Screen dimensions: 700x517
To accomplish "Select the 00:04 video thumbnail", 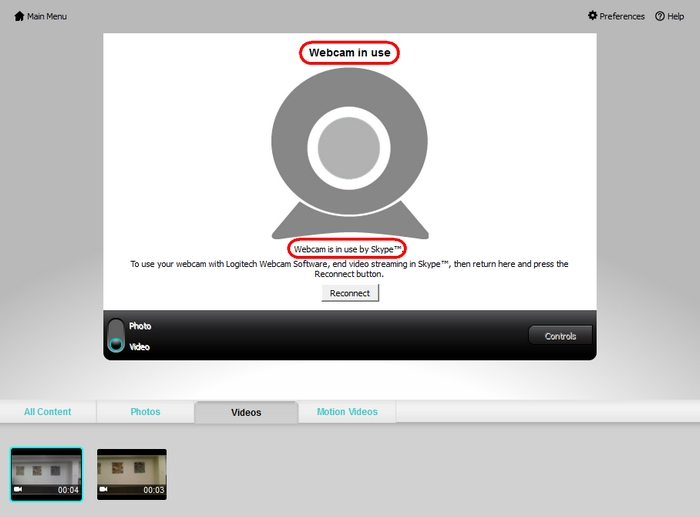I will (47, 474).
